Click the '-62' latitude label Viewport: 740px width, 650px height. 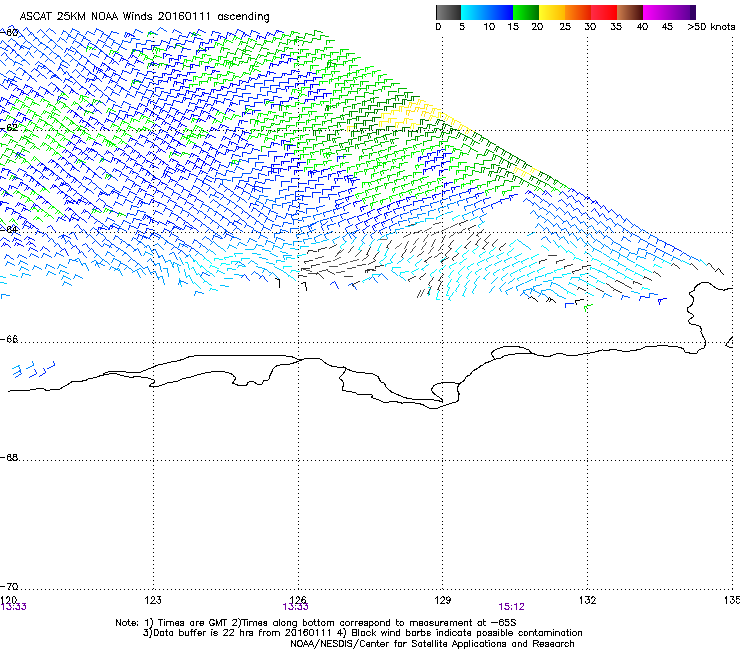(9, 127)
